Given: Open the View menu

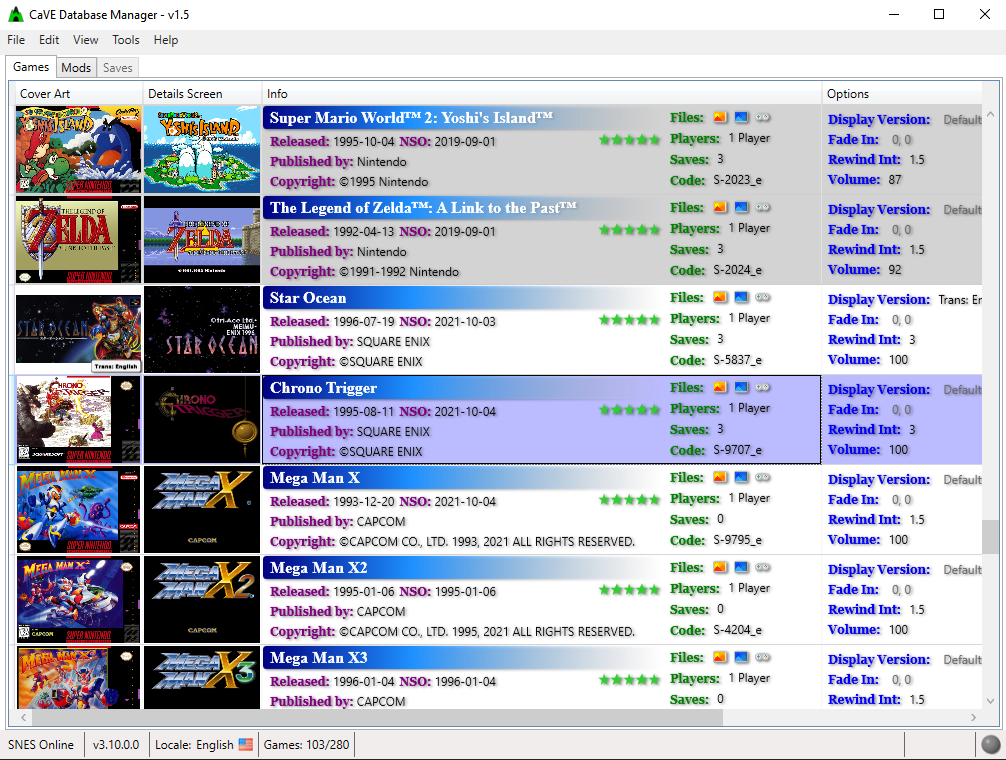Looking at the screenshot, I should tap(85, 40).
